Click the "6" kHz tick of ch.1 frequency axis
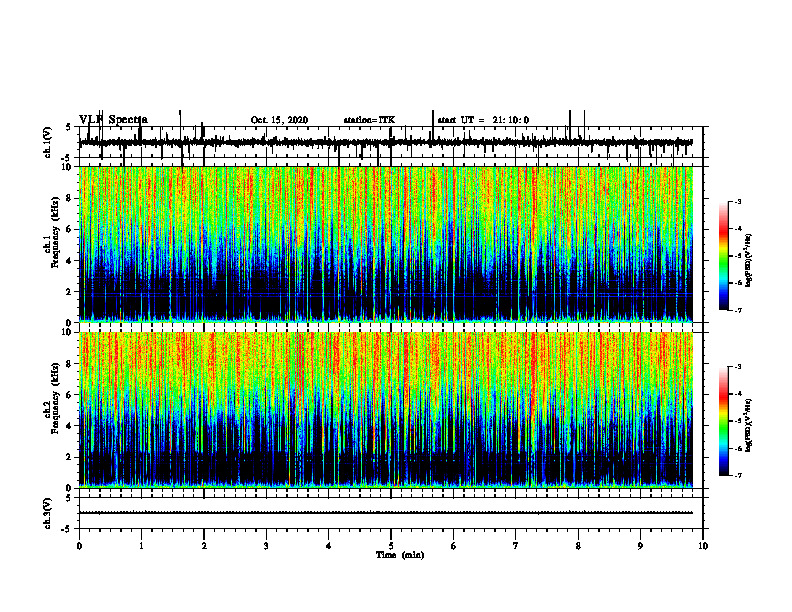792x612 pixels. click(70, 229)
